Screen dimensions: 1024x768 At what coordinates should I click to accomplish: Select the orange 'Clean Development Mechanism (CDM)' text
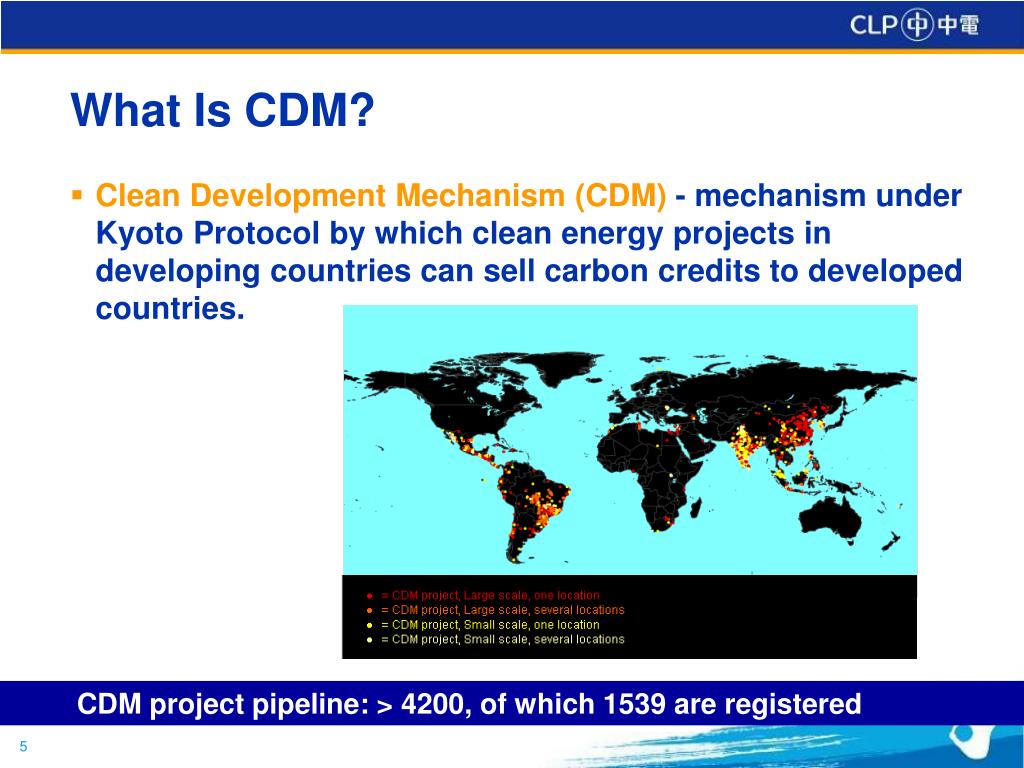[381, 196]
